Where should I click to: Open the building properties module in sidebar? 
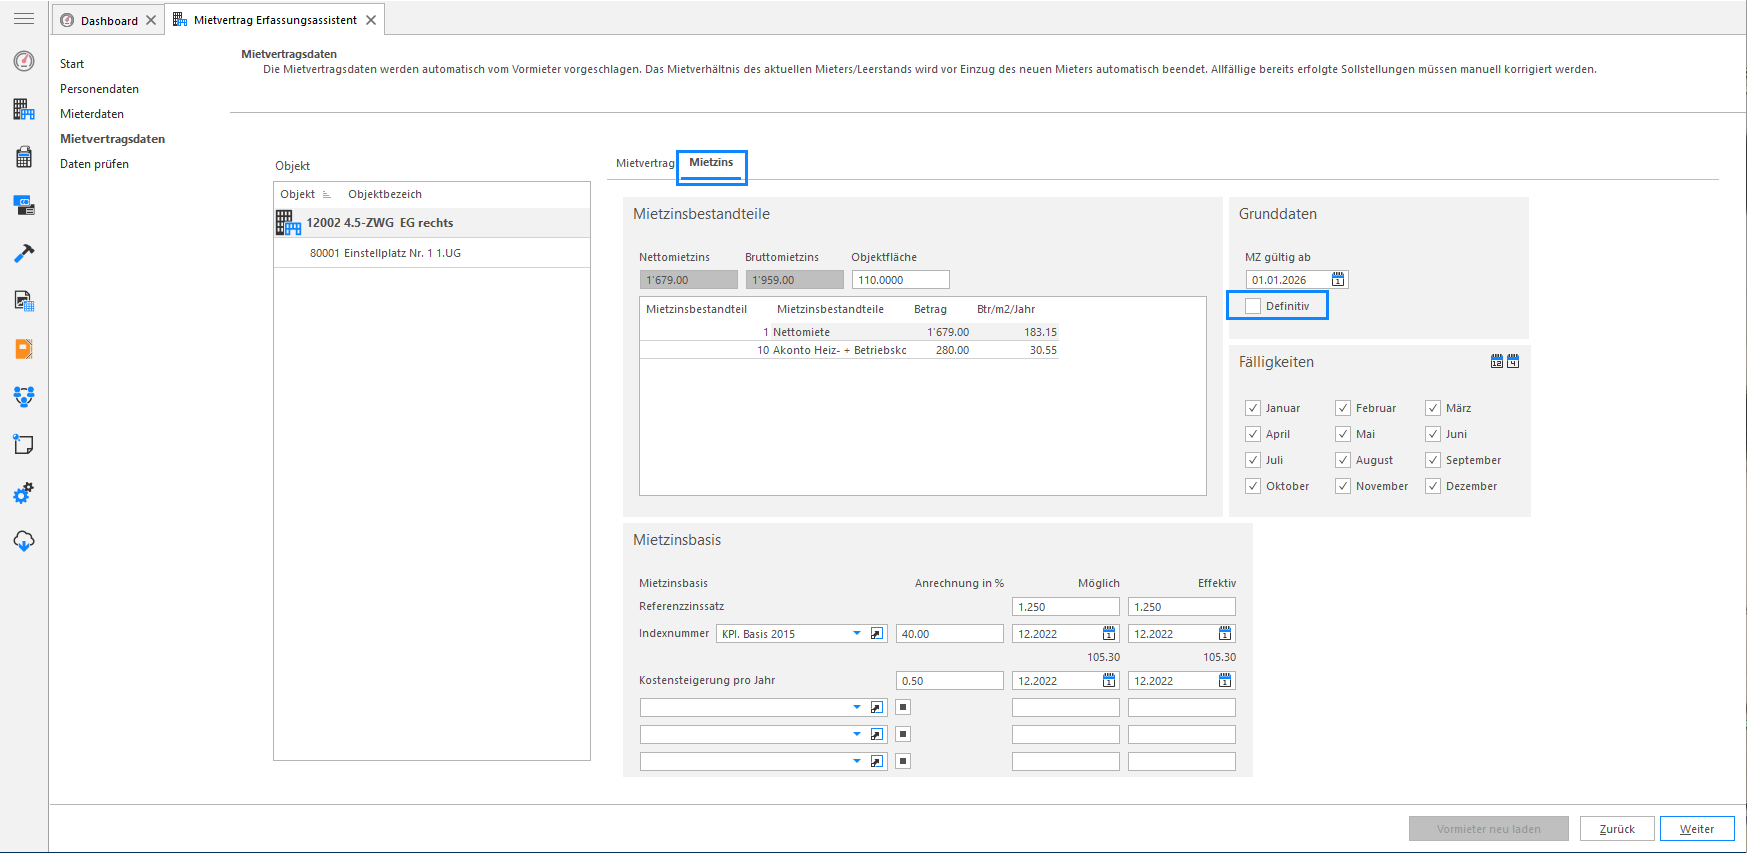click(x=24, y=109)
